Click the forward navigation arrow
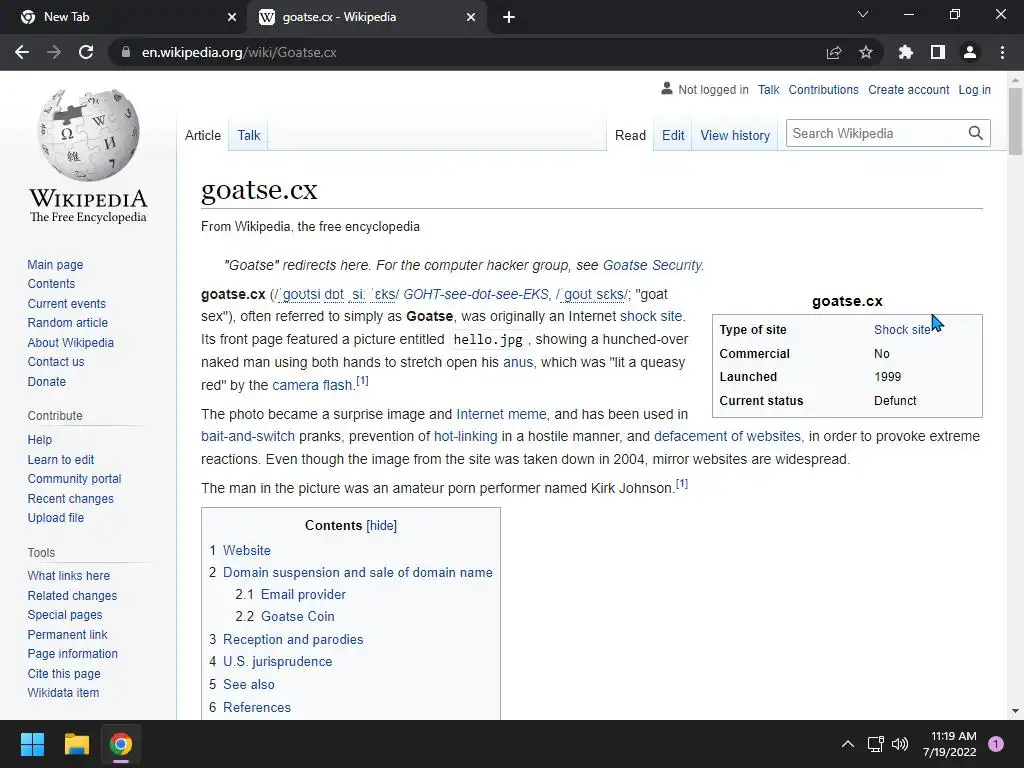The image size is (1024, 768). pos(54,52)
